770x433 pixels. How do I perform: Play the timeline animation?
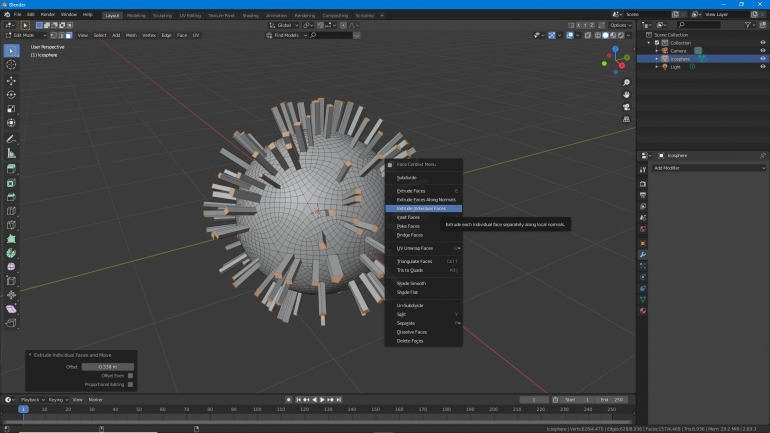click(323, 400)
